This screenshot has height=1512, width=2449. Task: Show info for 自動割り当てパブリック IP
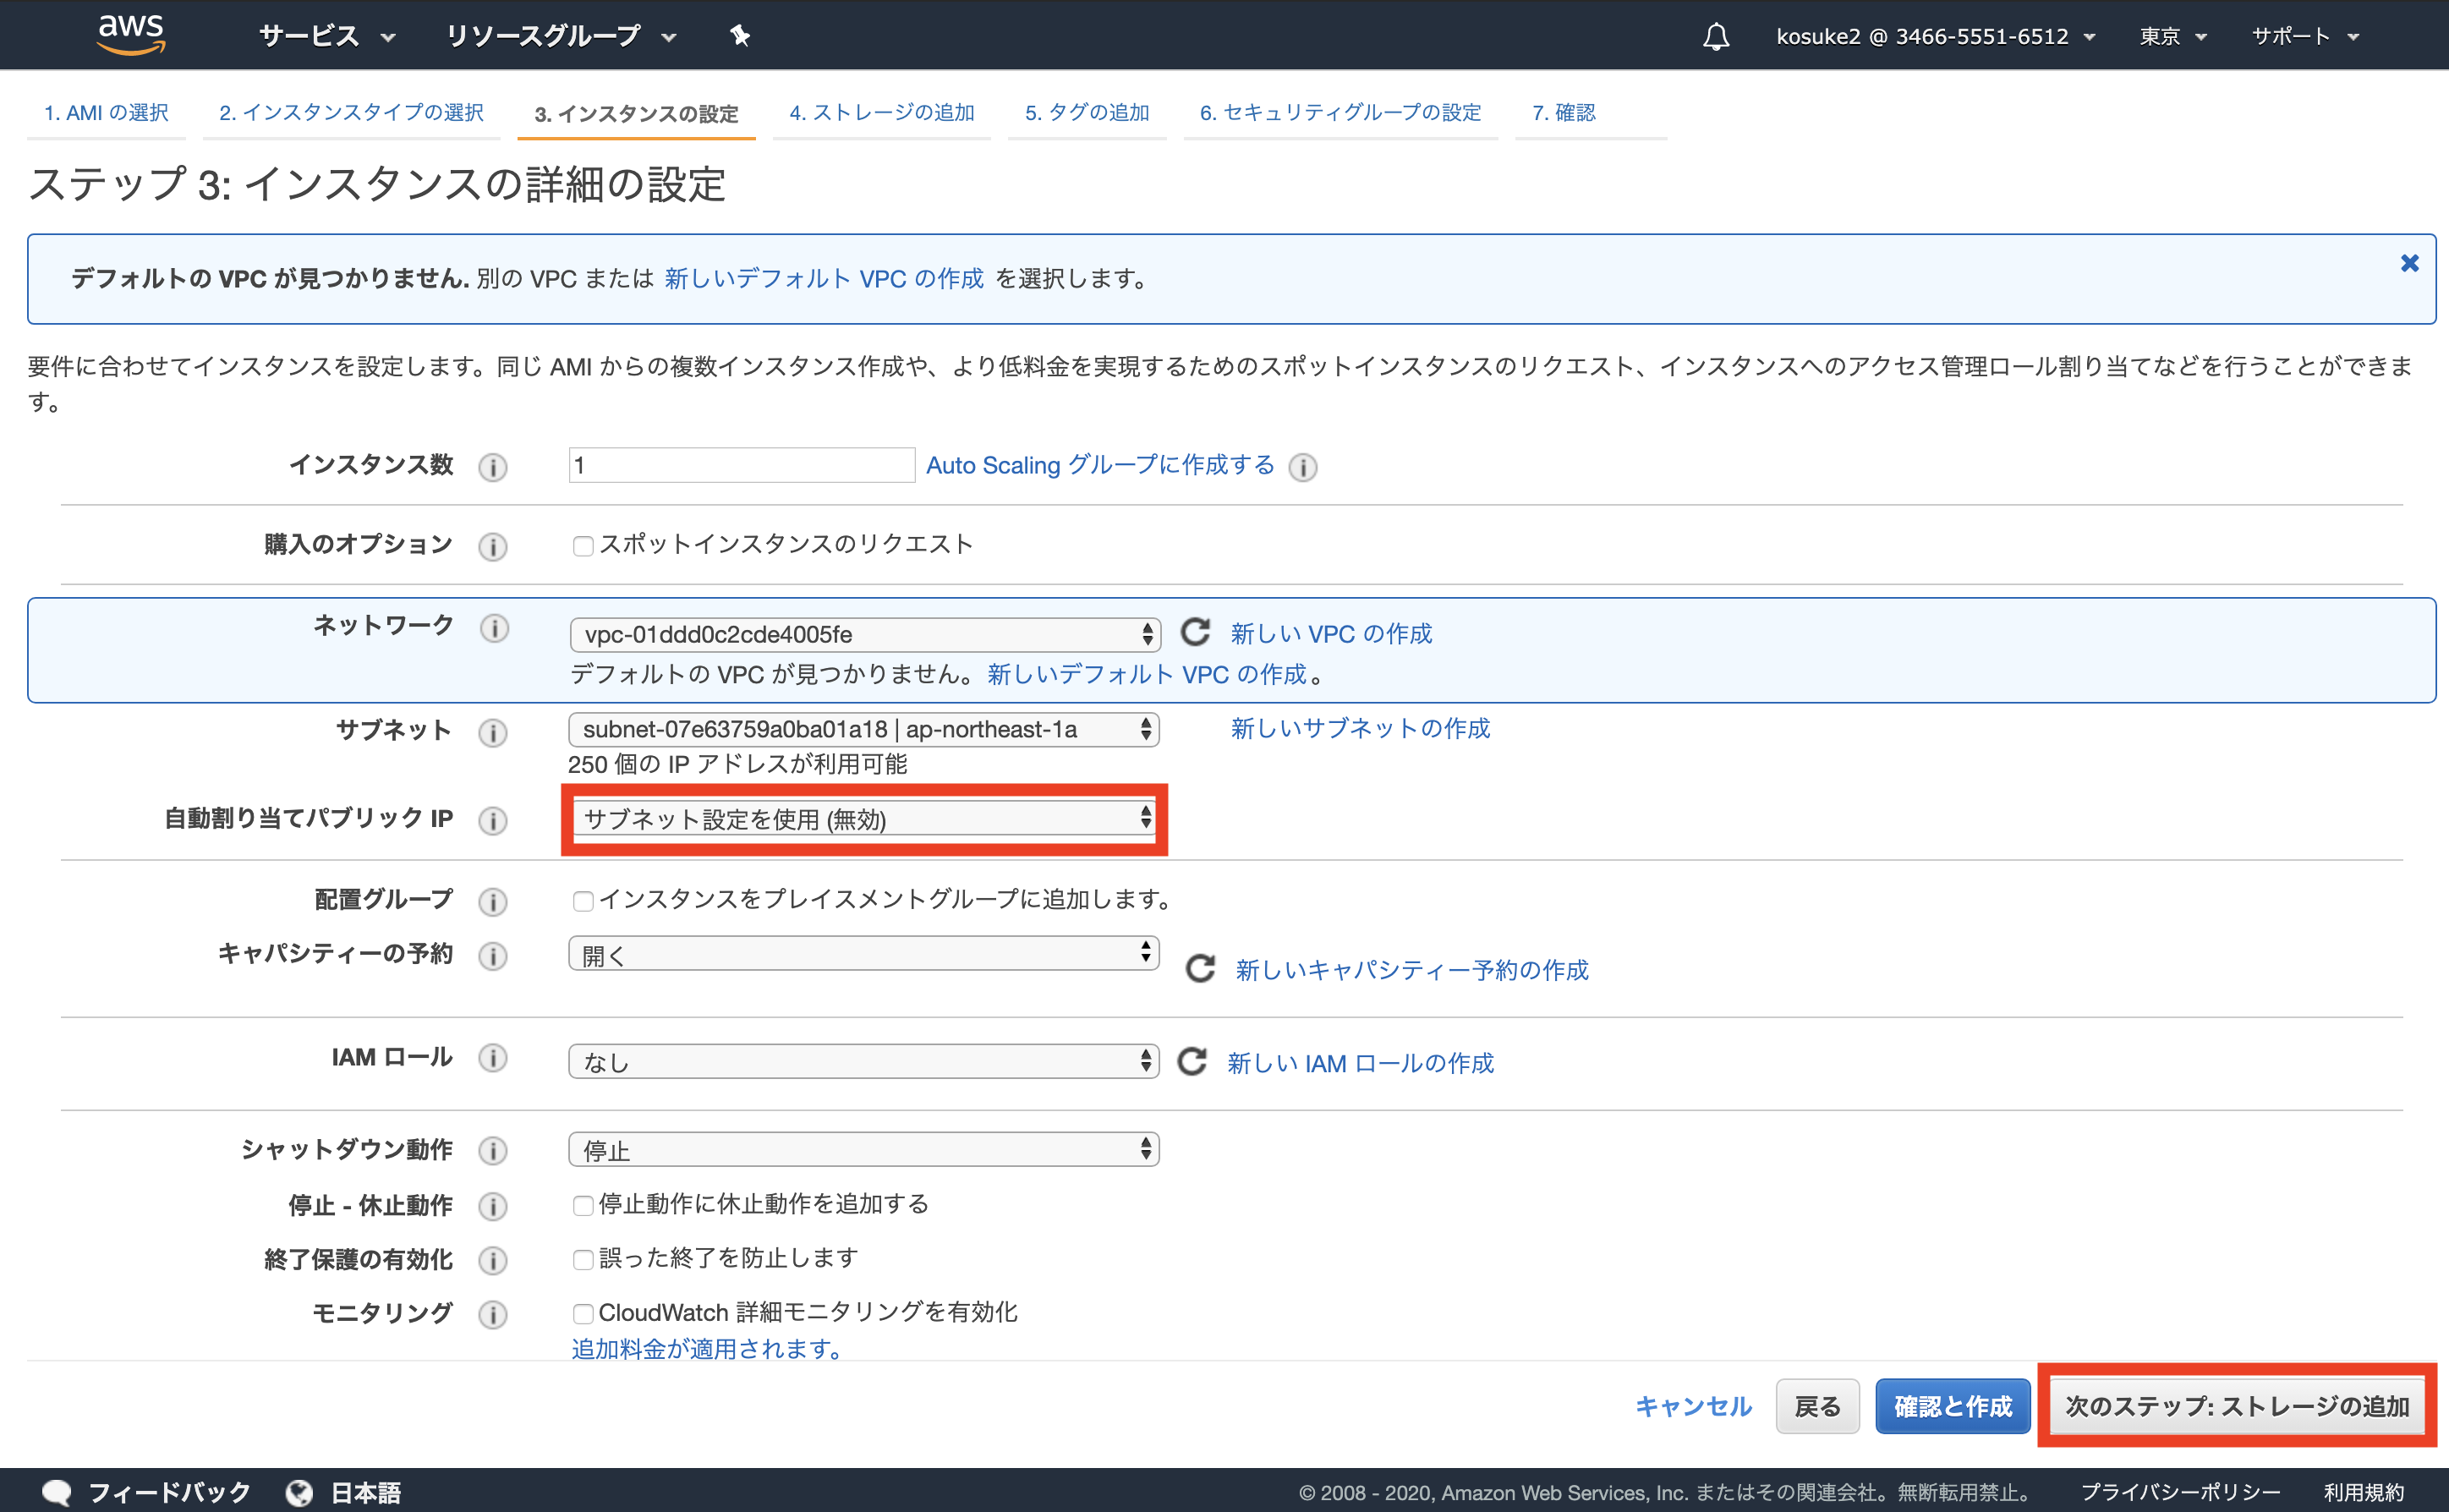click(493, 821)
